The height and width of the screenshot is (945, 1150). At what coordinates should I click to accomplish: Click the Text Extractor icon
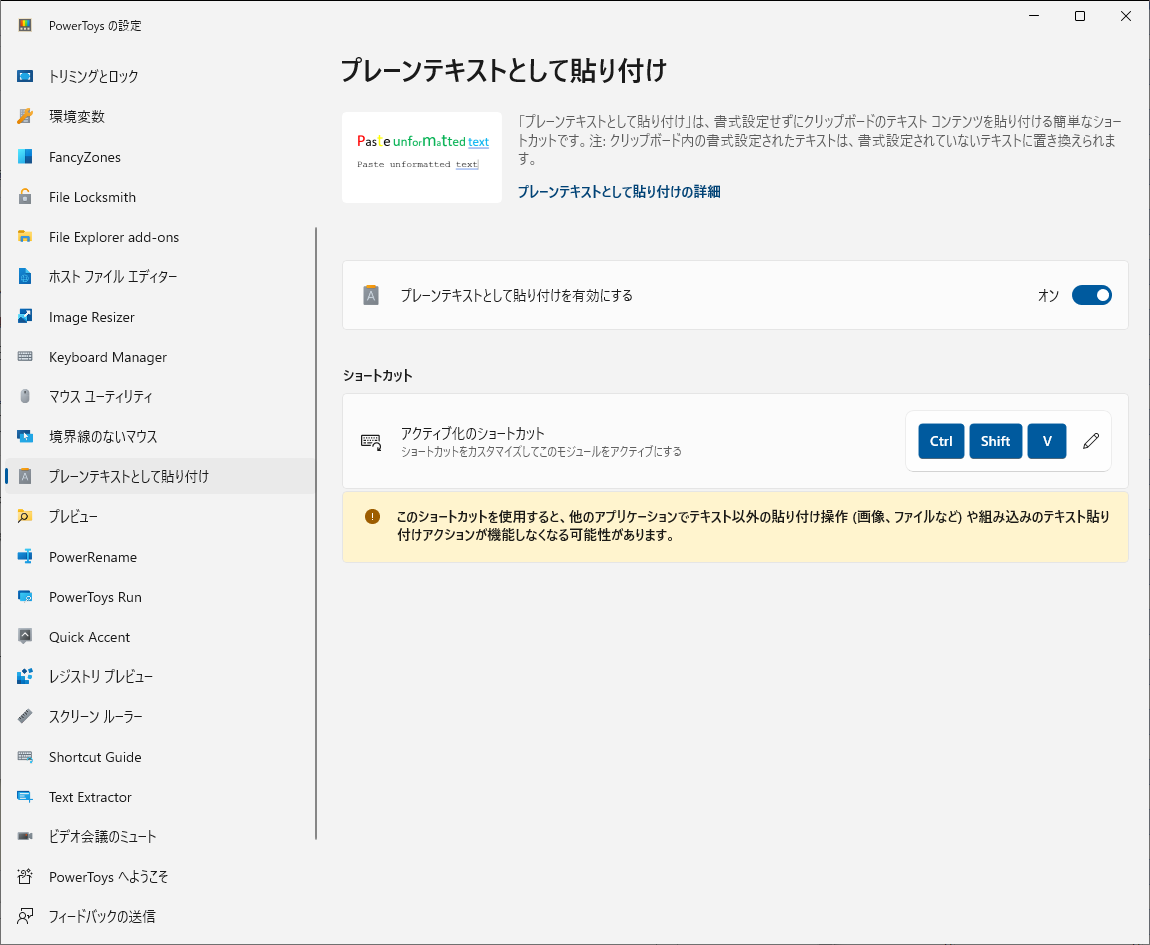[25, 797]
